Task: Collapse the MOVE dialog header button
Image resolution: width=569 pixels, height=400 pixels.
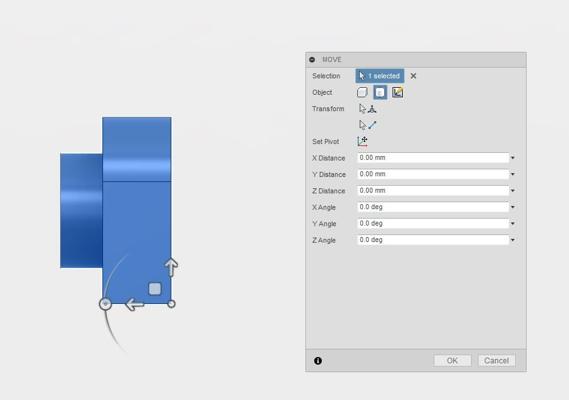Action: pyautogui.click(x=312, y=60)
